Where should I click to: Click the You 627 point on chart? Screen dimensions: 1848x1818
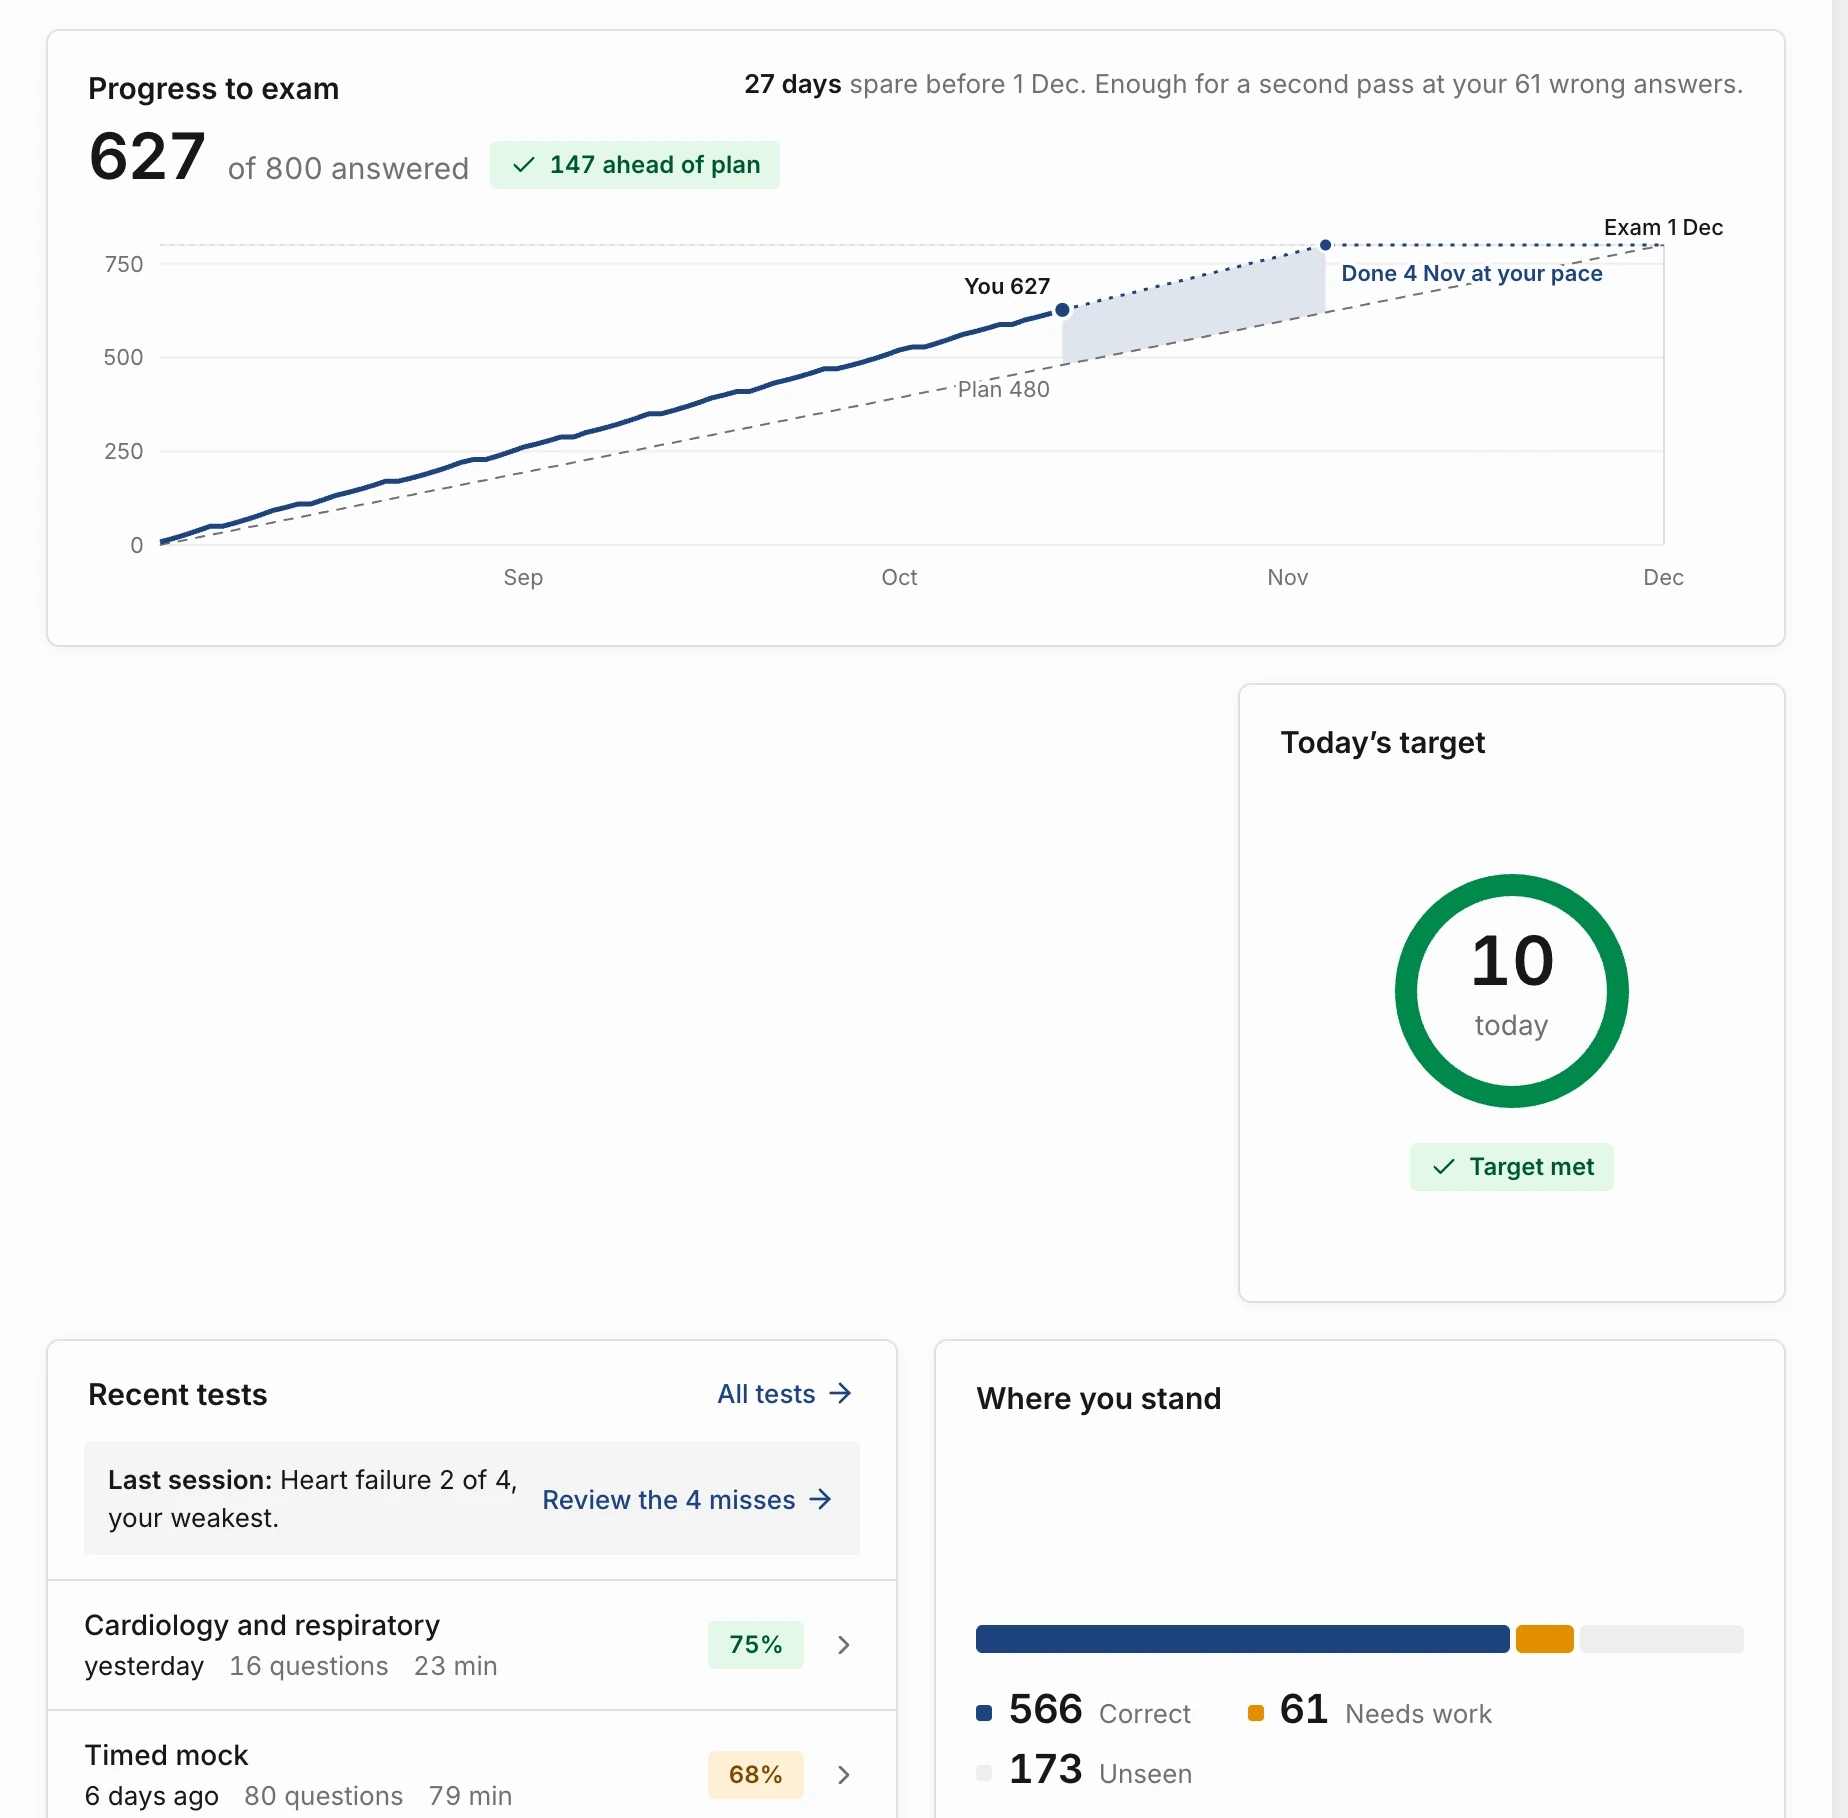click(x=1063, y=310)
